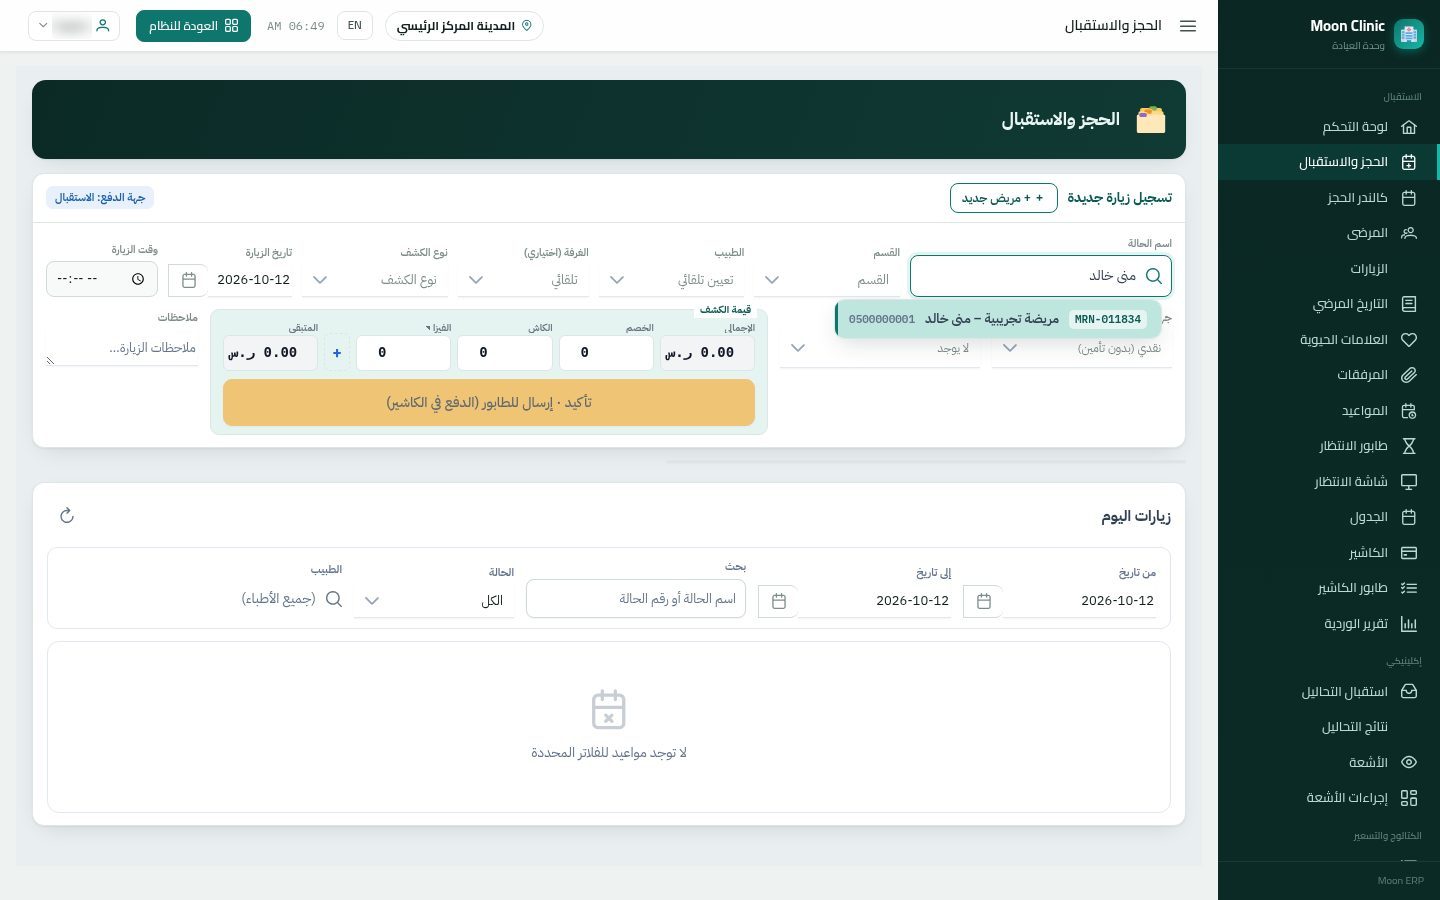
Task: Click the plus button beside الفيزا
Action: (x=337, y=353)
